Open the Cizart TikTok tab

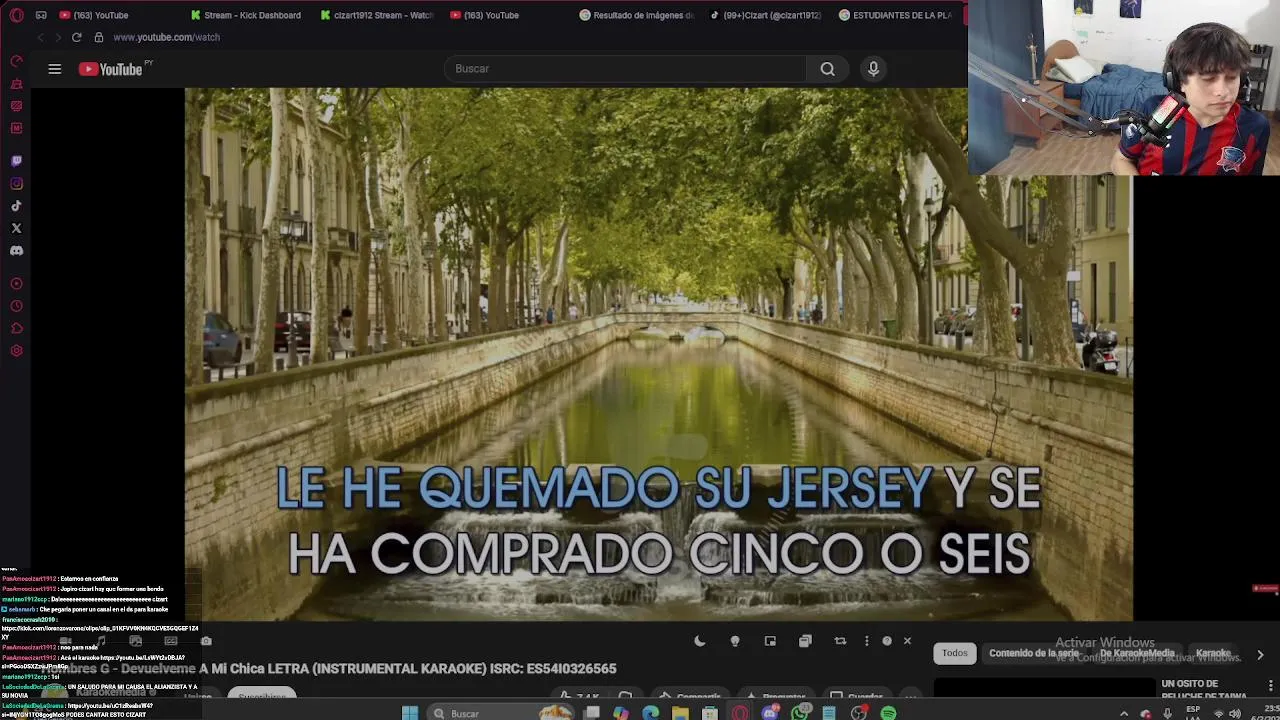[766, 15]
